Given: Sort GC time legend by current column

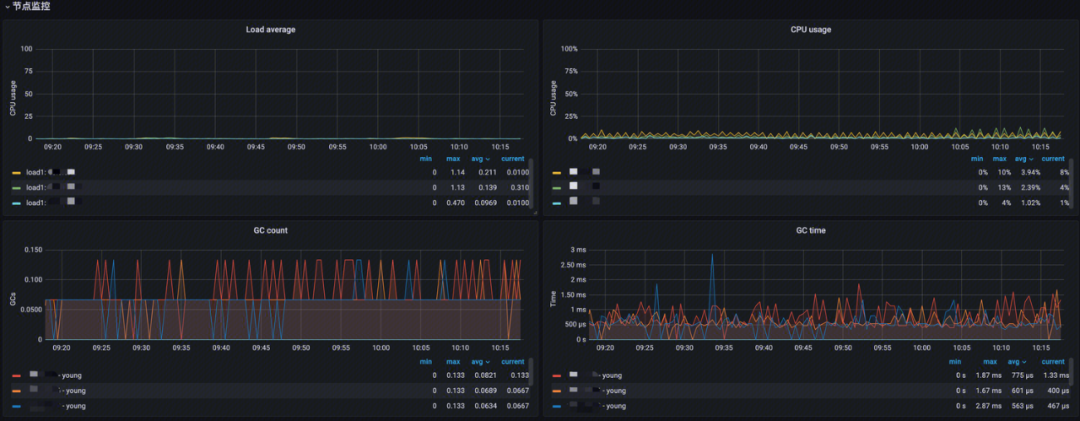Looking at the screenshot, I should (x=1055, y=361).
